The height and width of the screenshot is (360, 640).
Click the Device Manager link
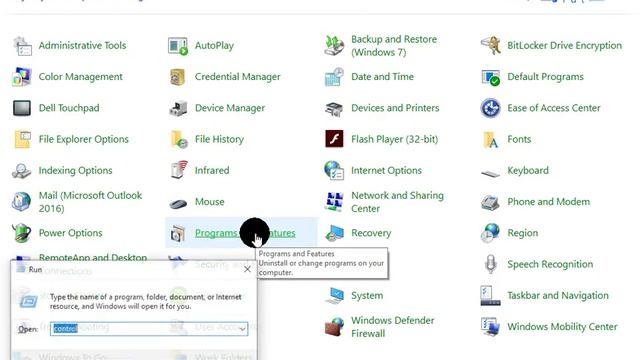pos(230,108)
